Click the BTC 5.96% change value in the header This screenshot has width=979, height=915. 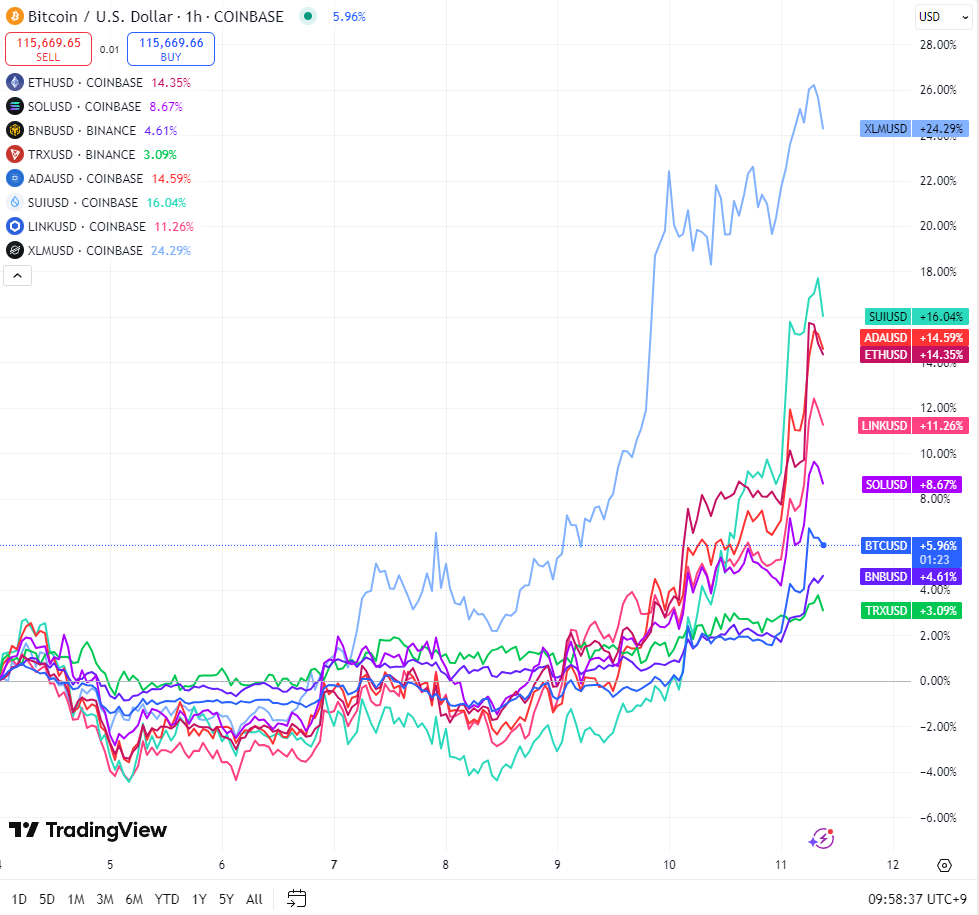(349, 17)
